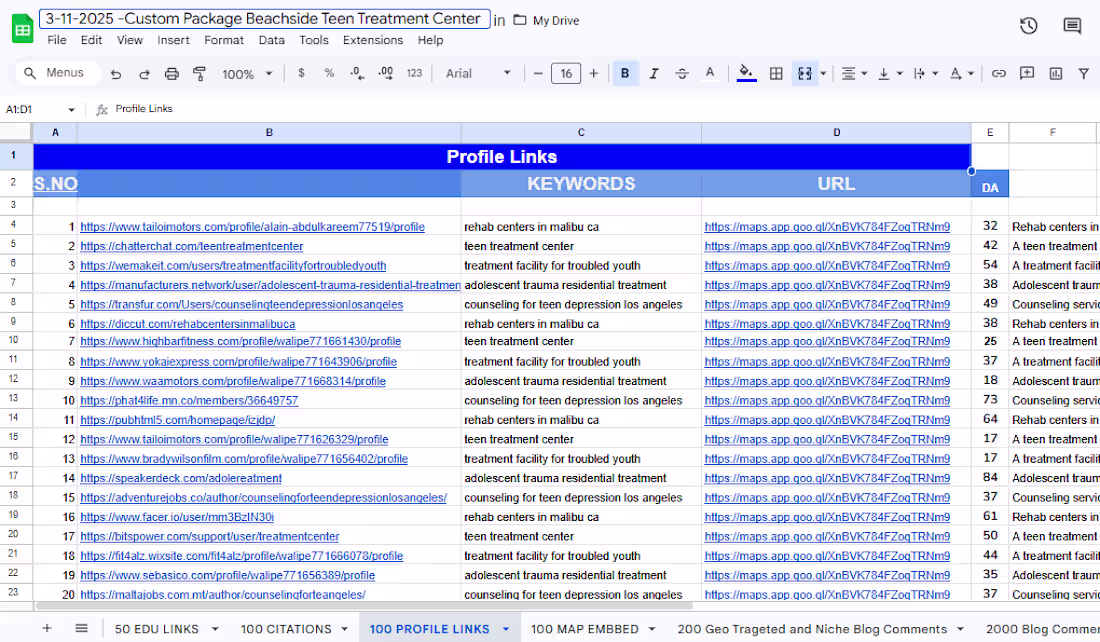Viewport: 1100px width, 642px height.
Task: Select column C header
Action: [581, 132]
